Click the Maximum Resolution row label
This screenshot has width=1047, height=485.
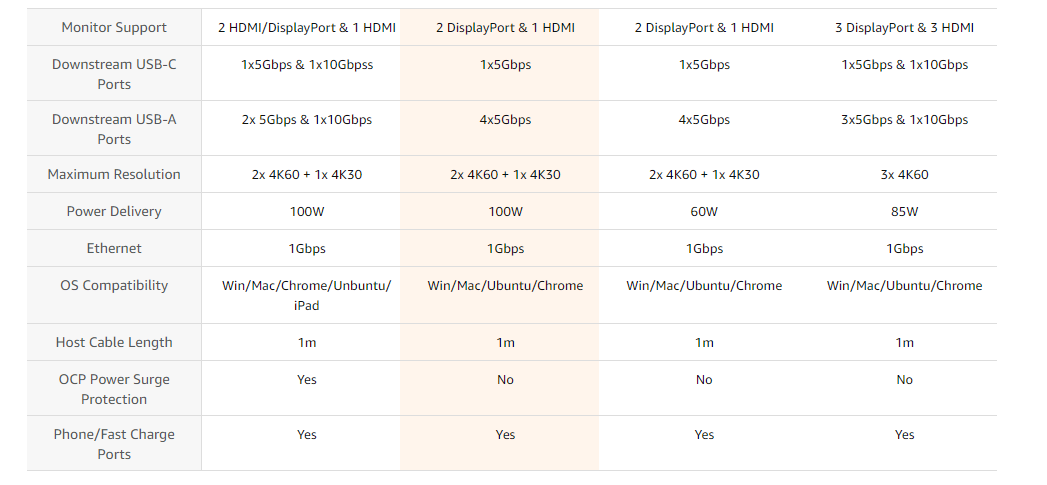(x=114, y=175)
